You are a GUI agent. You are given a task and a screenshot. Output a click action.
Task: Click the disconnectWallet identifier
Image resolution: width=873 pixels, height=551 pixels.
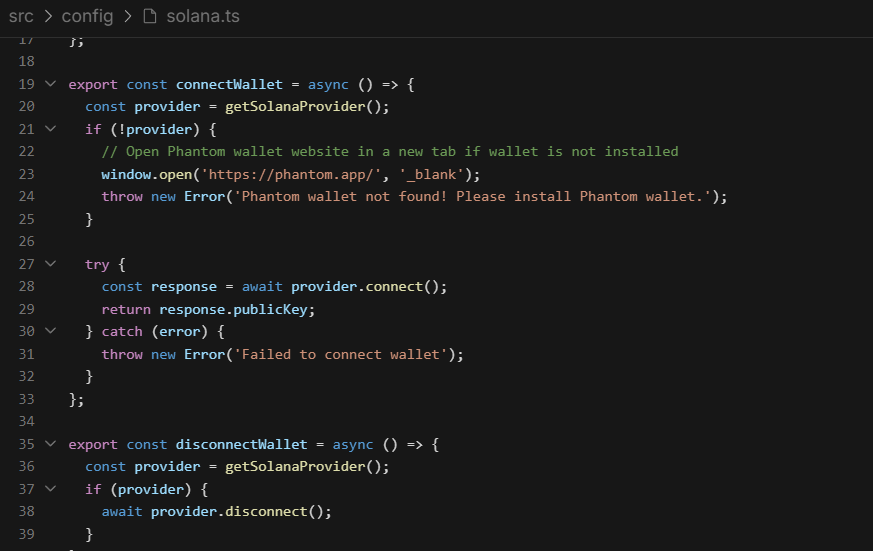point(242,445)
